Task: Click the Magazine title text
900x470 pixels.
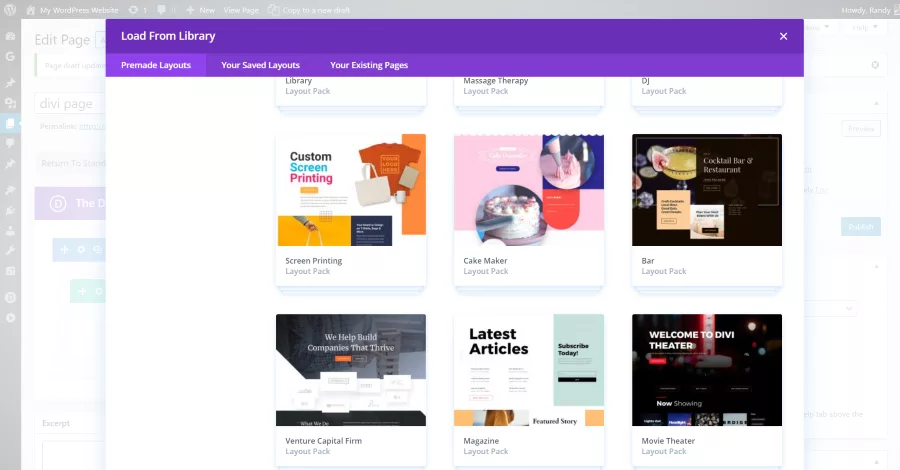Action: (481, 441)
